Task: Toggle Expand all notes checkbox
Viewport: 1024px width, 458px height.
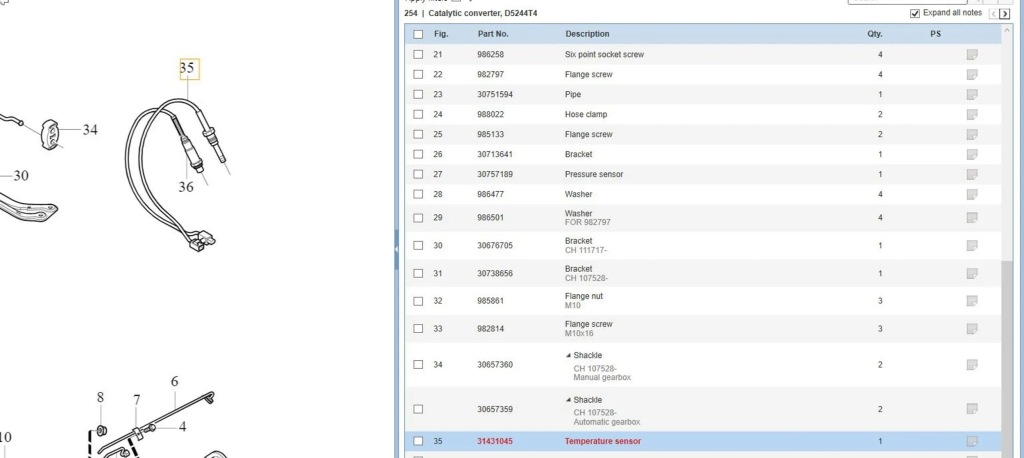Action: [x=915, y=14]
